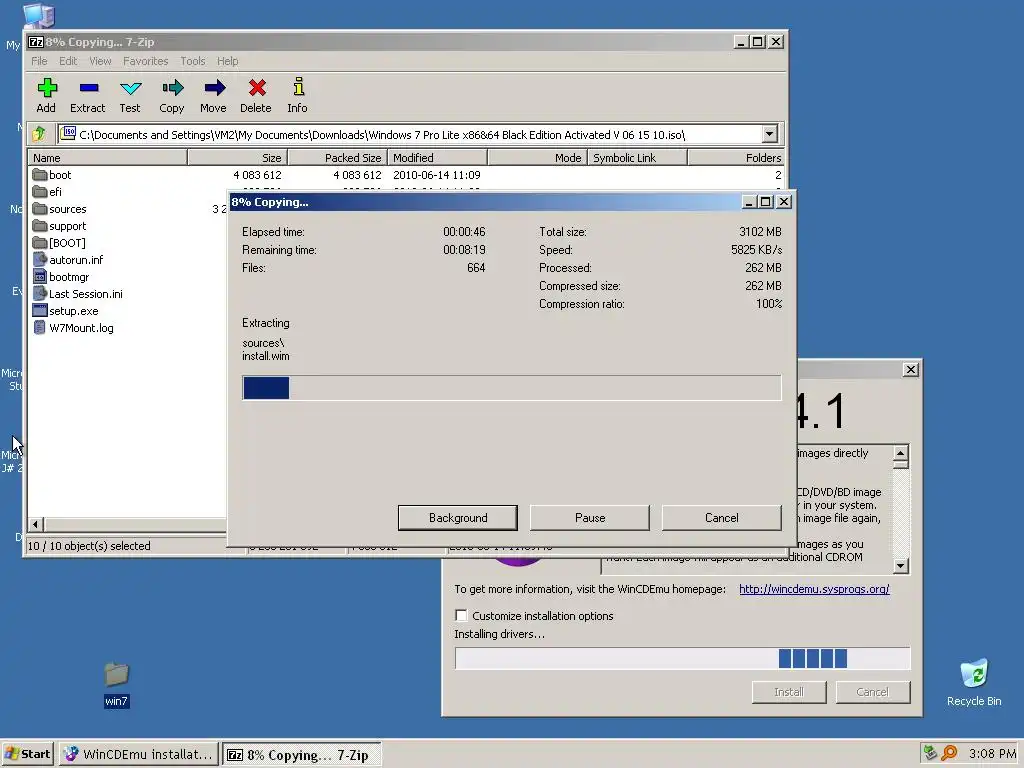
Task: Click the 3:08 PM system clock
Action: [992, 753]
